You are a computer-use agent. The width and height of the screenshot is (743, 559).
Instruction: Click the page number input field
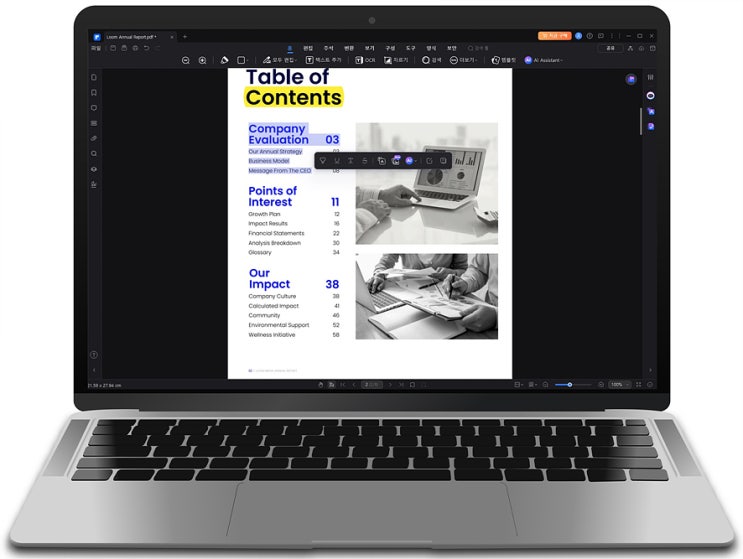point(372,385)
